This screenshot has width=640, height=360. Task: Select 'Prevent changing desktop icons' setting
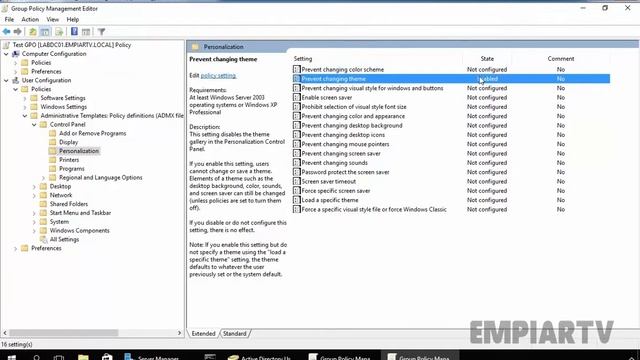[343, 135]
